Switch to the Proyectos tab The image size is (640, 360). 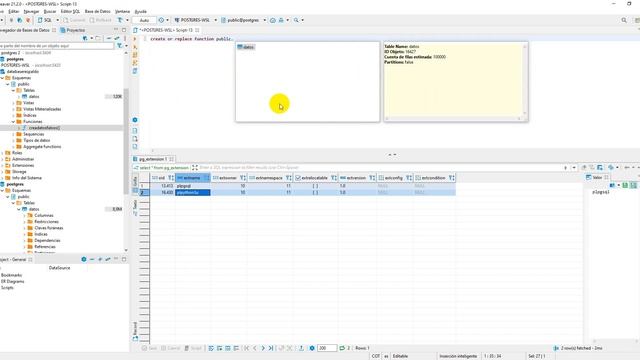pos(73,30)
